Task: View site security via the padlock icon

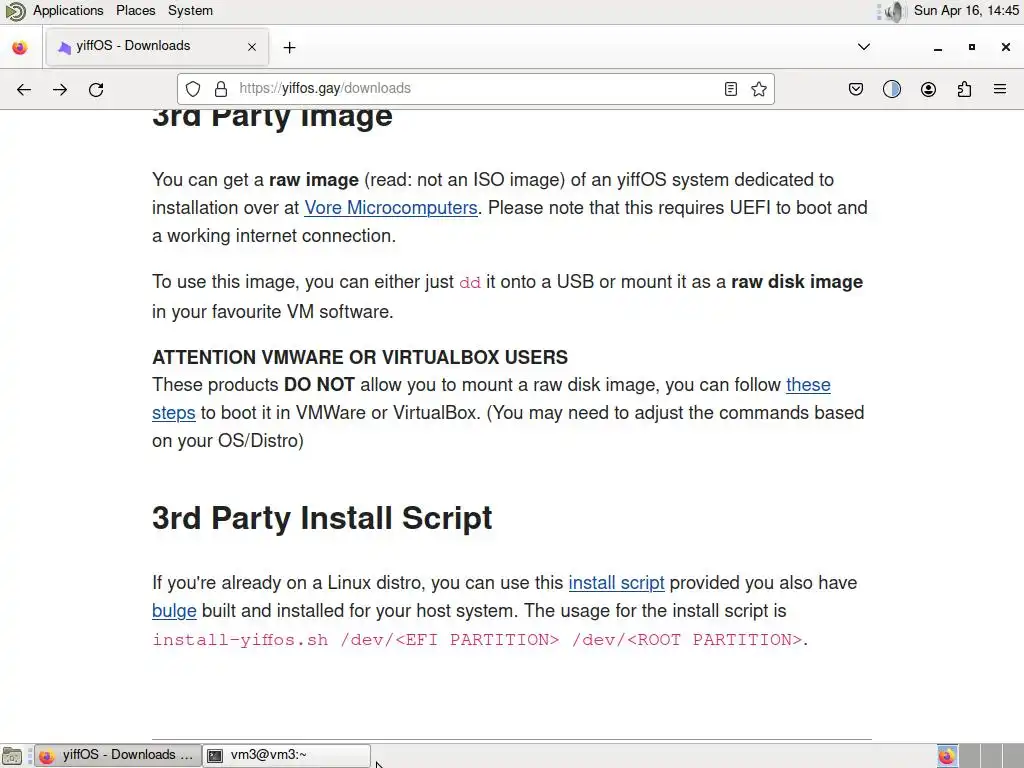Action: click(x=221, y=89)
